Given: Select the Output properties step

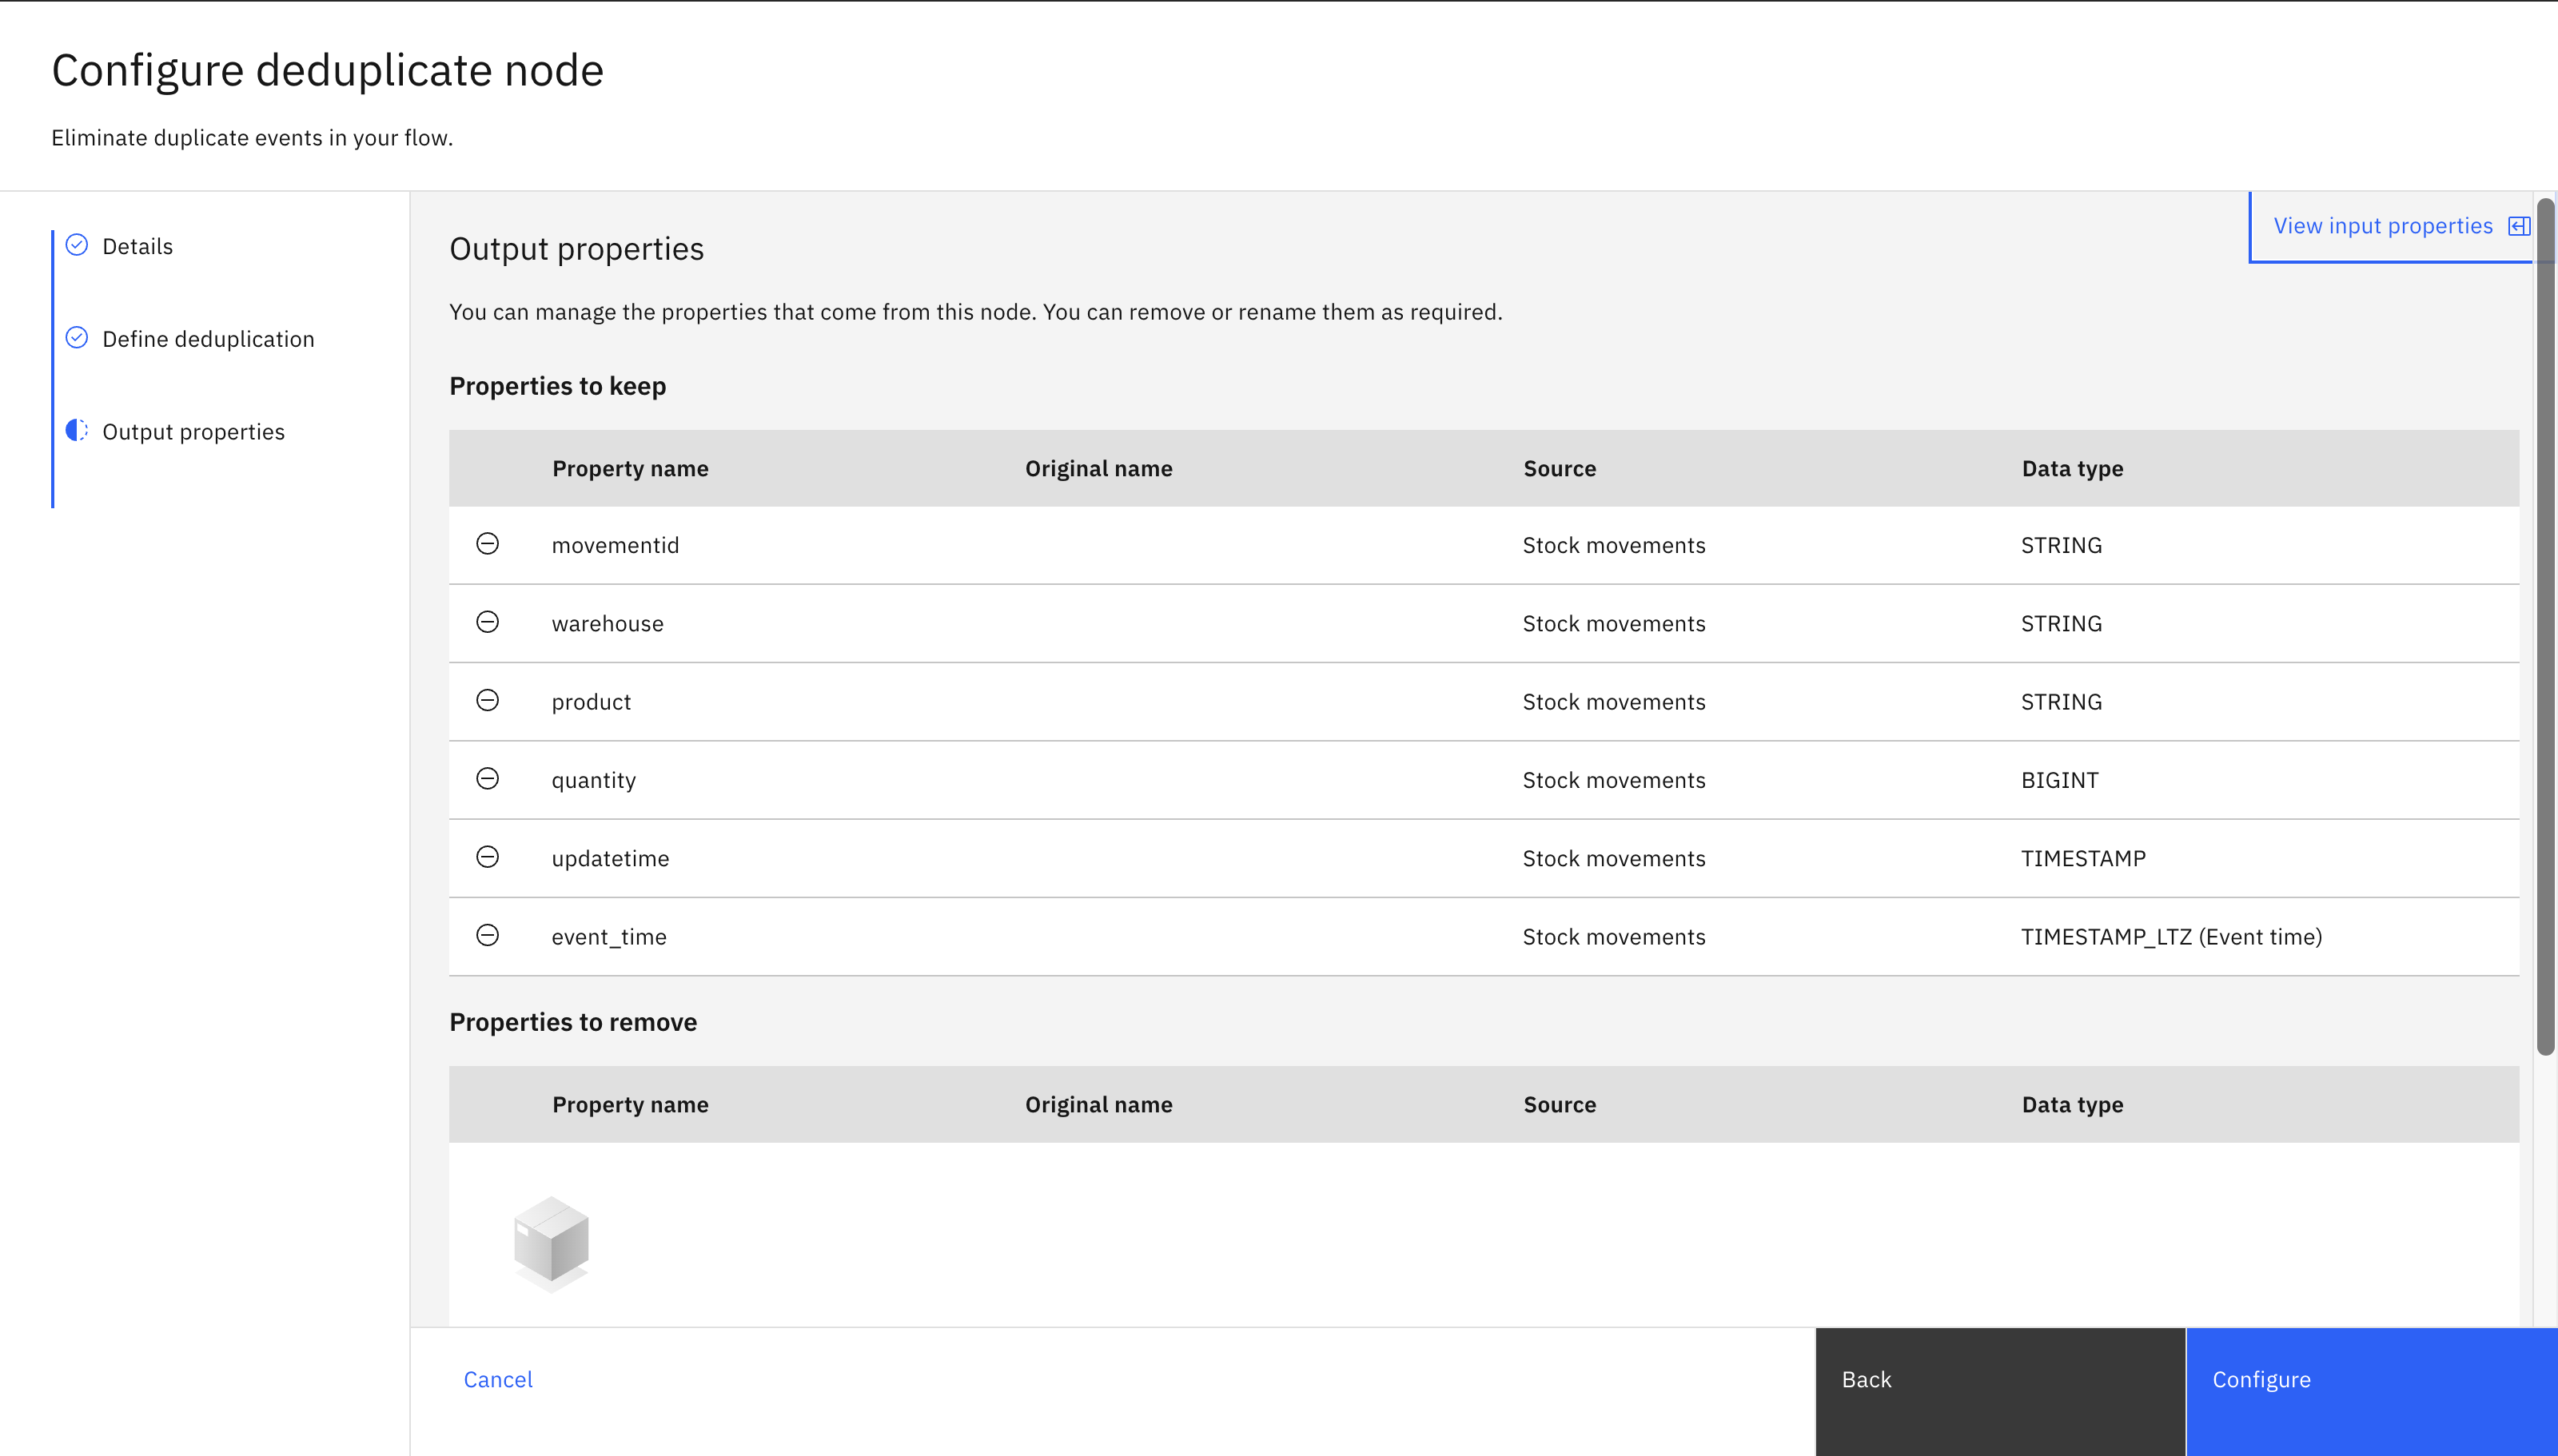Looking at the screenshot, I should (193, 431).
